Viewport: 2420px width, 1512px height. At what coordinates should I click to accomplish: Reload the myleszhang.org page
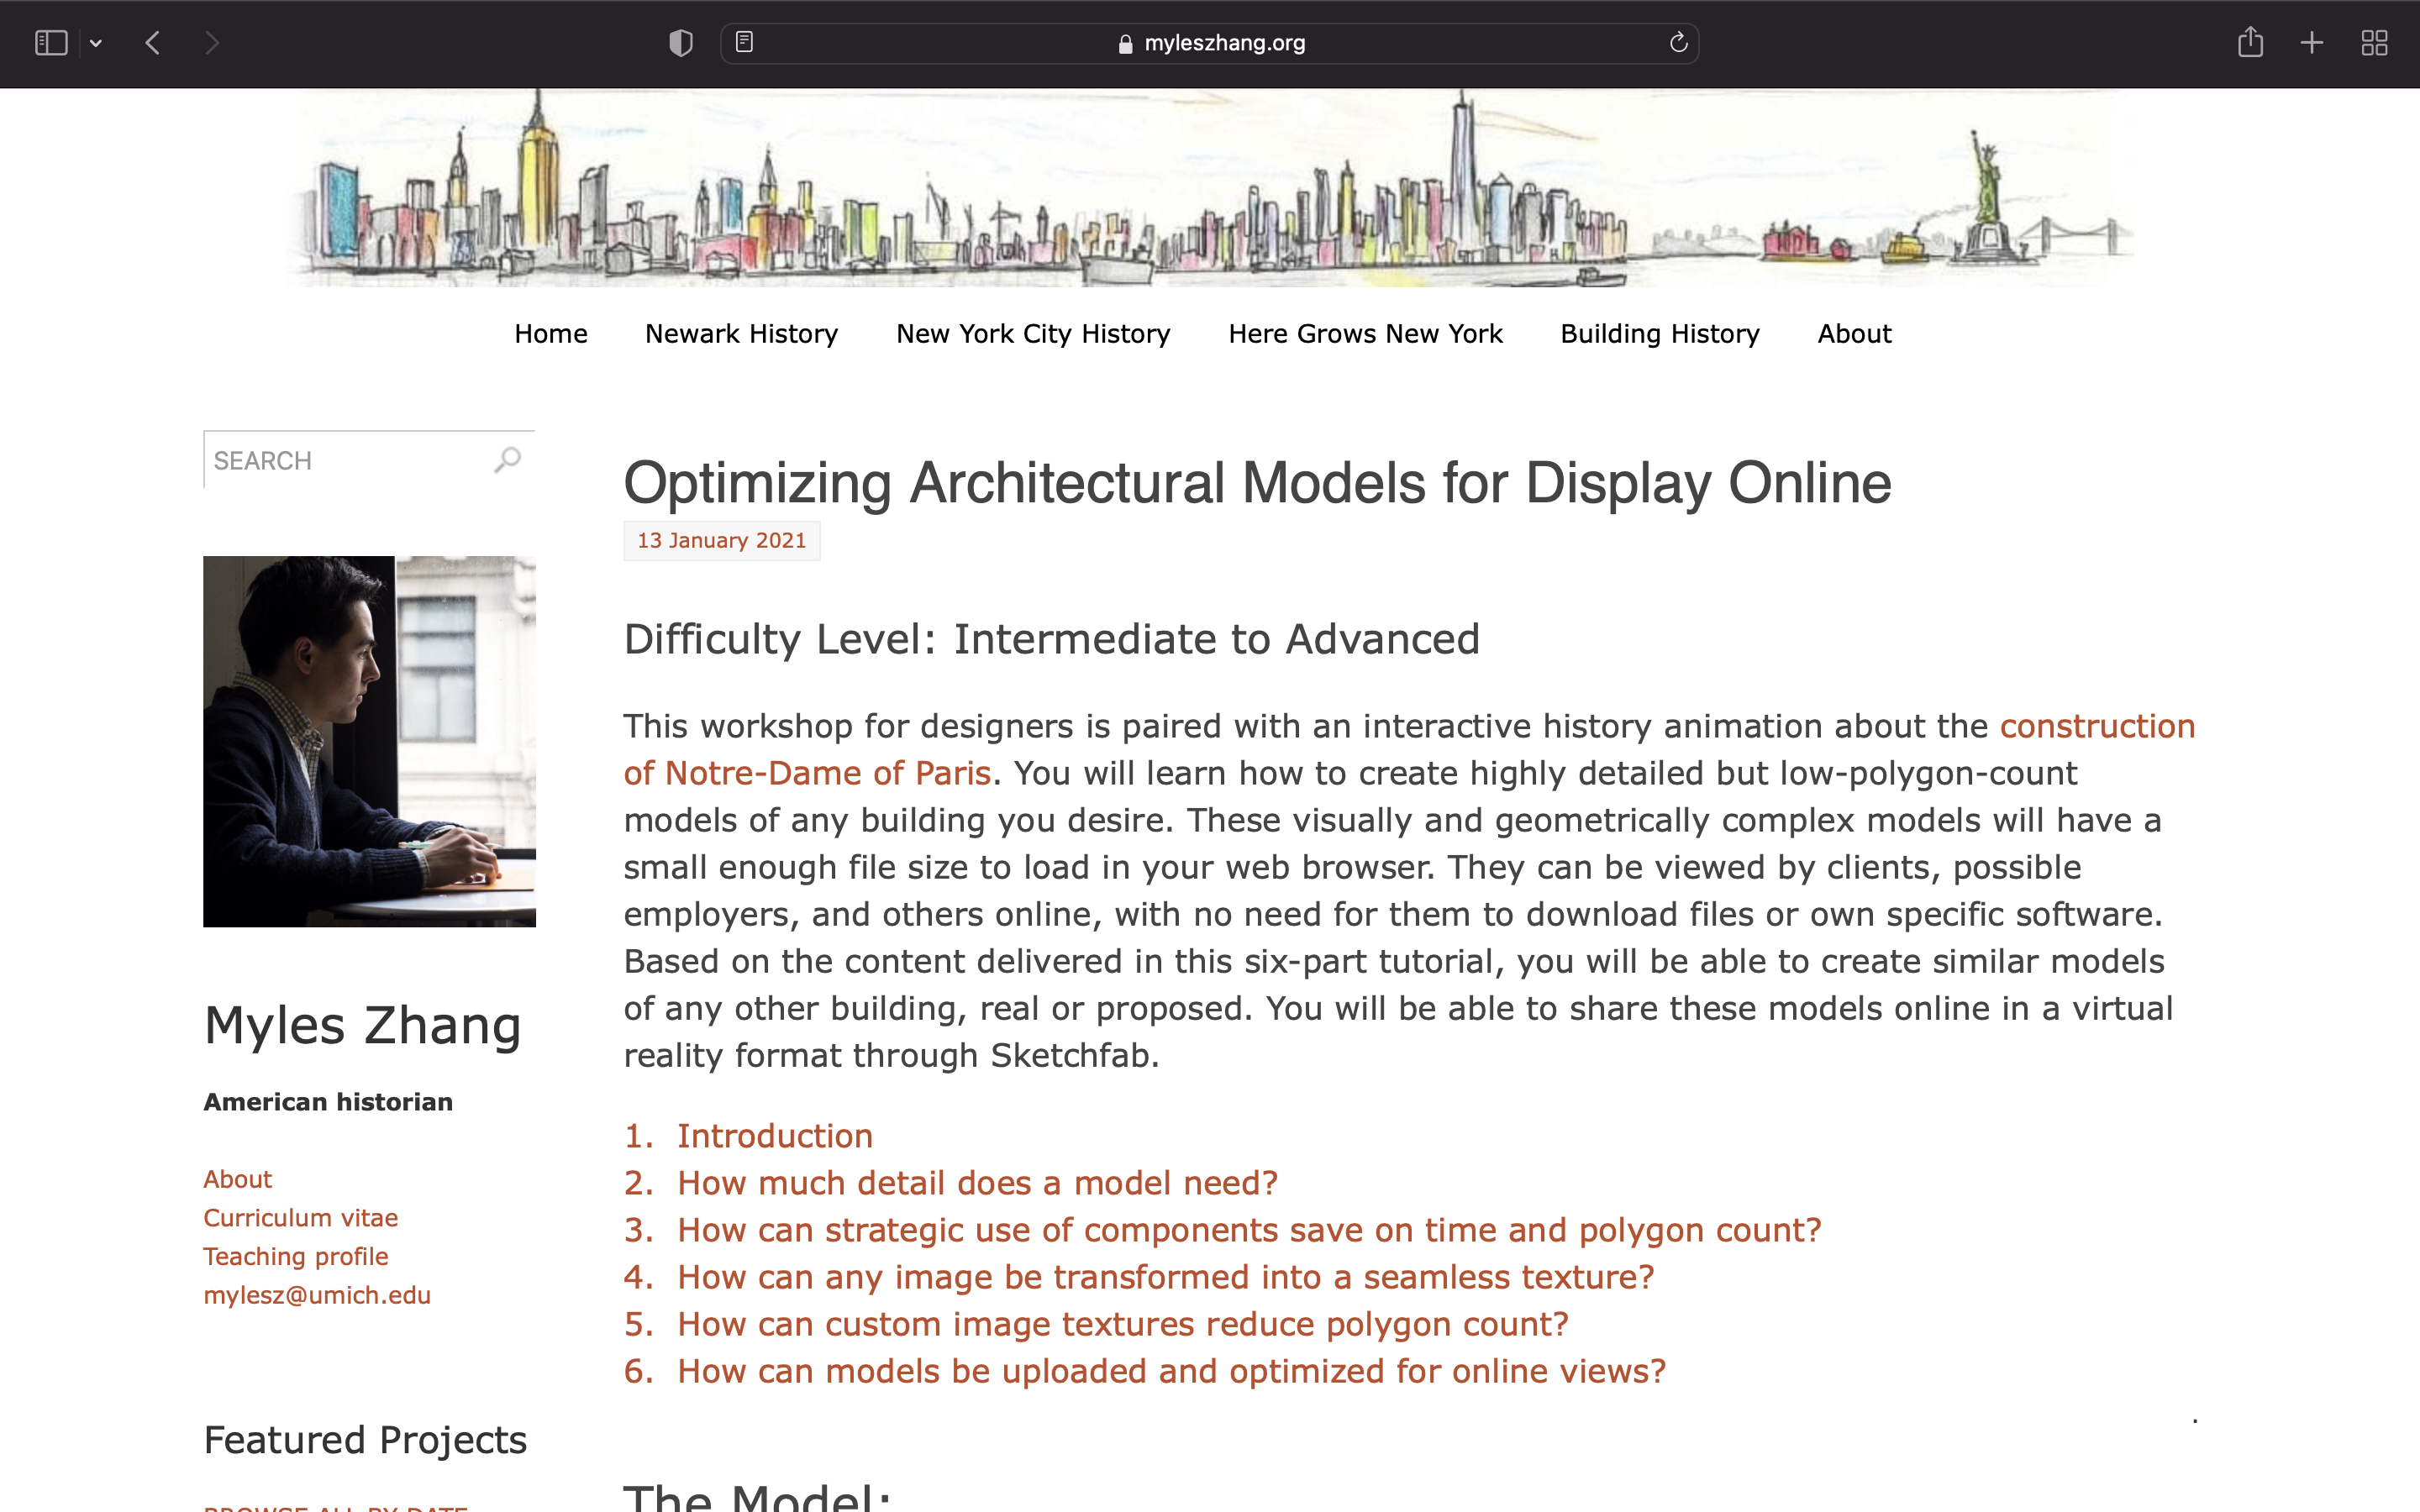[x=1678, y=42]
